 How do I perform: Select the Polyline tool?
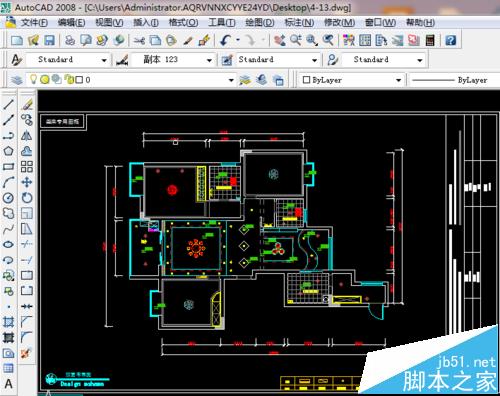pos(8,136)
